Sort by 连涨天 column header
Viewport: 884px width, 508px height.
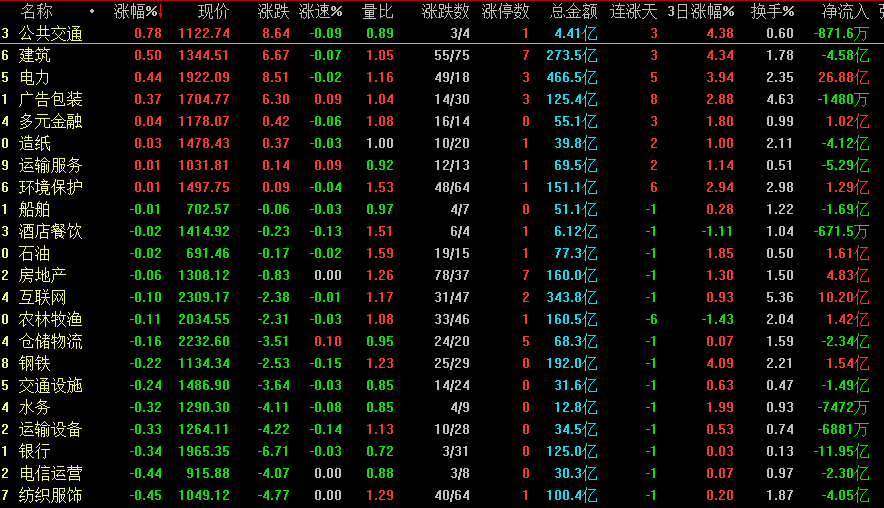click(x=634, y=11)
